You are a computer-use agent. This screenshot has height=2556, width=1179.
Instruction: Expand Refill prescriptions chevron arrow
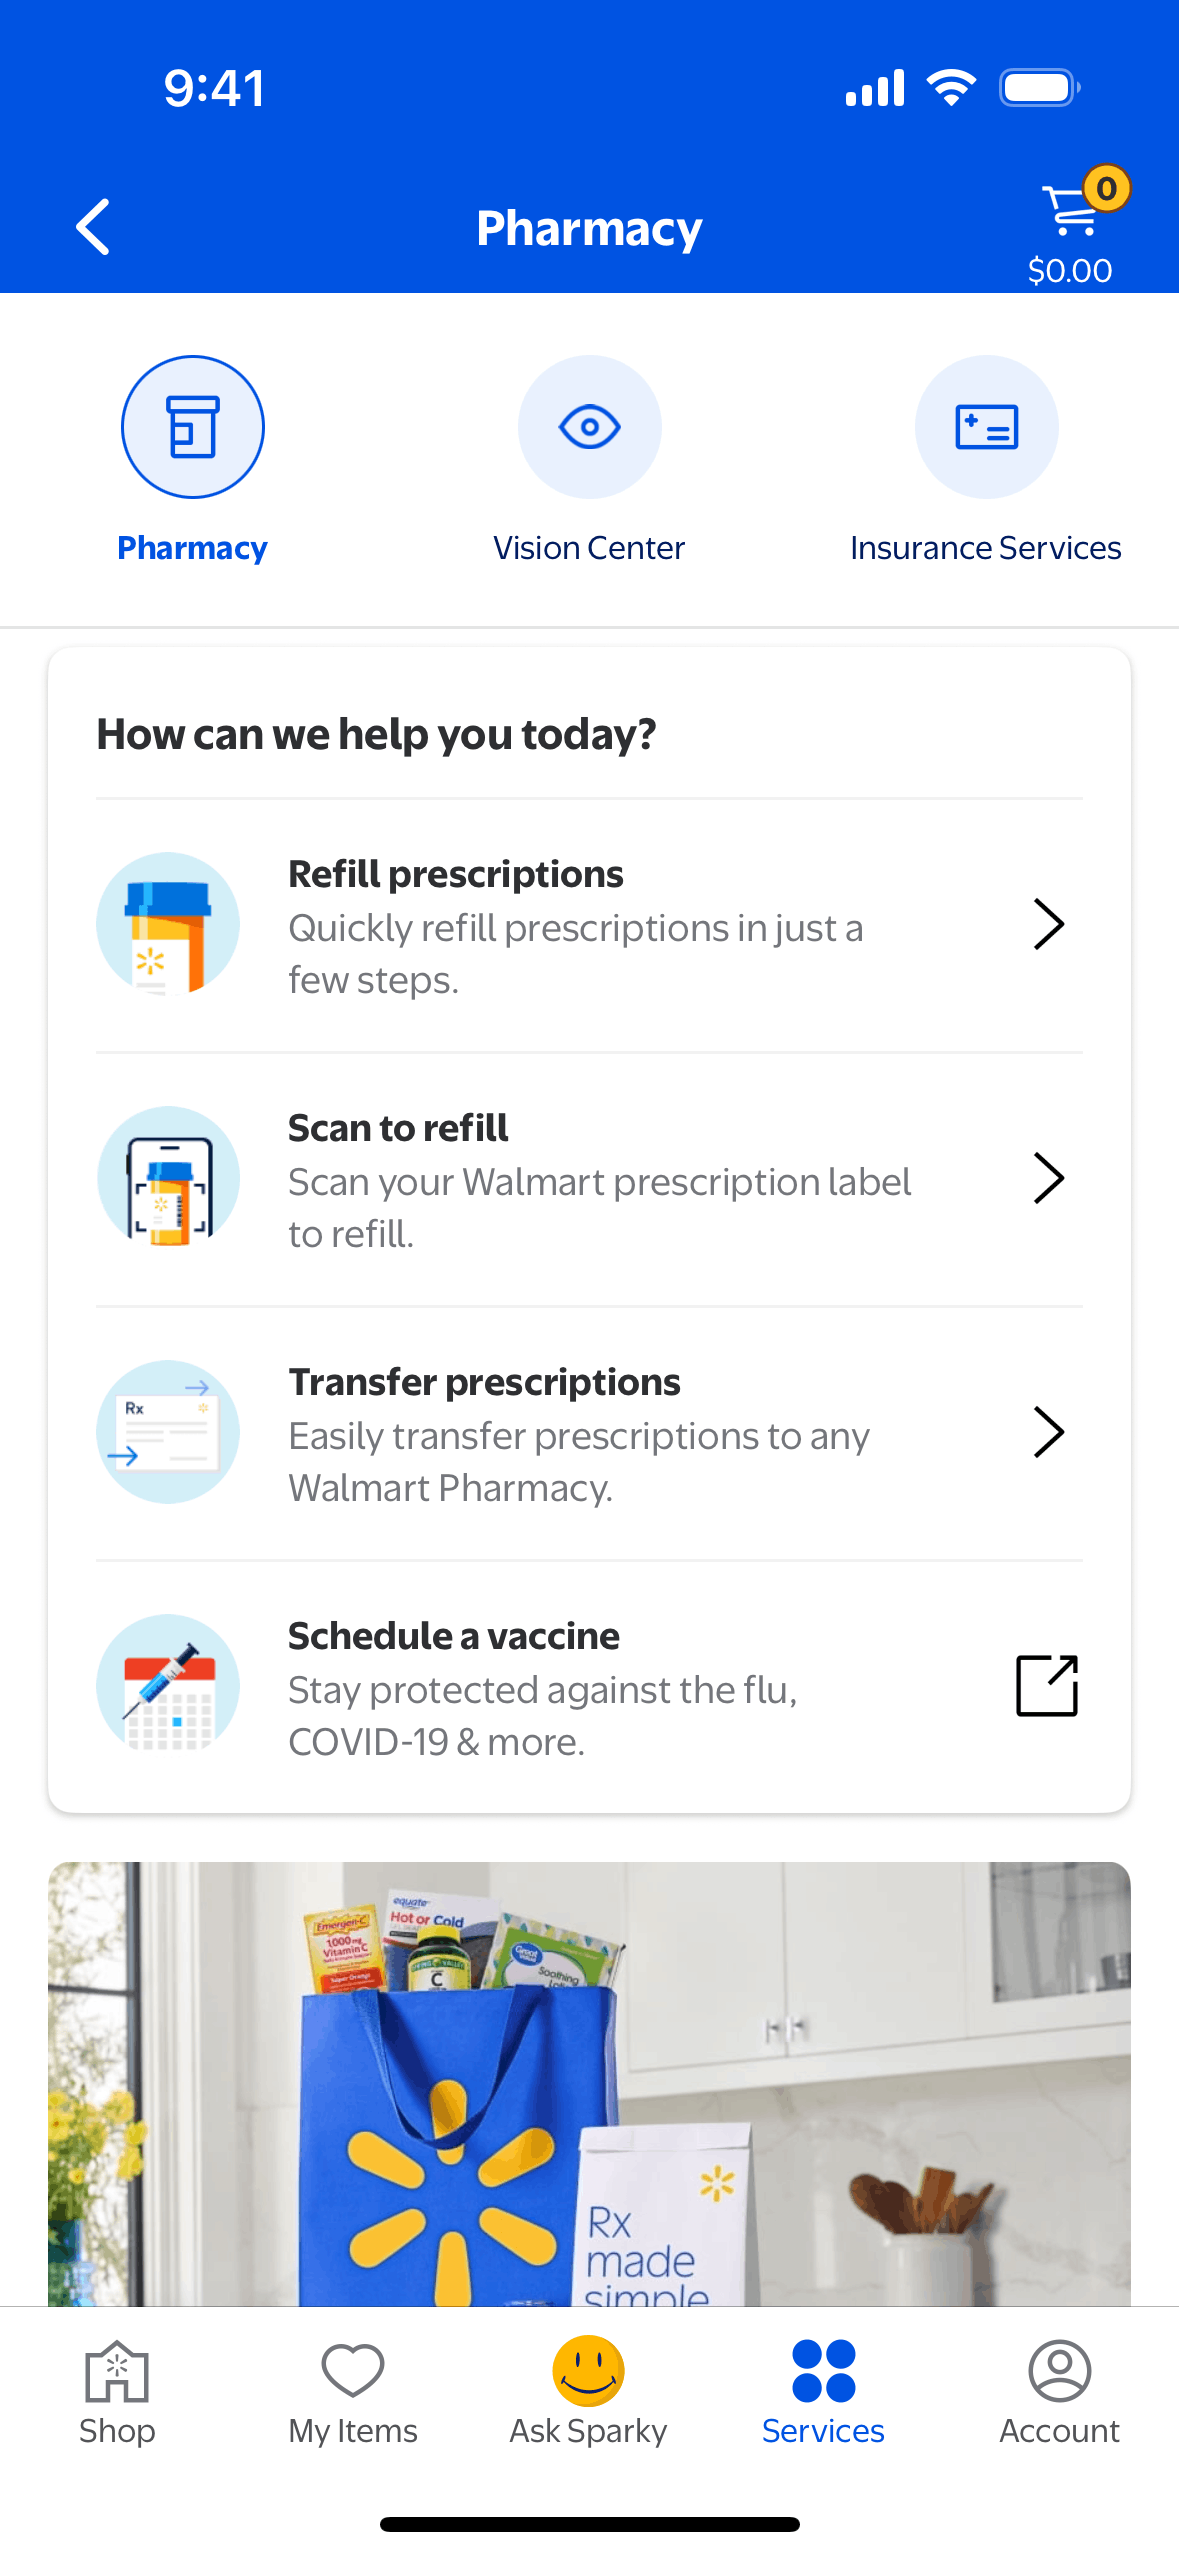pyautogui.click(x=1048, y=924)
